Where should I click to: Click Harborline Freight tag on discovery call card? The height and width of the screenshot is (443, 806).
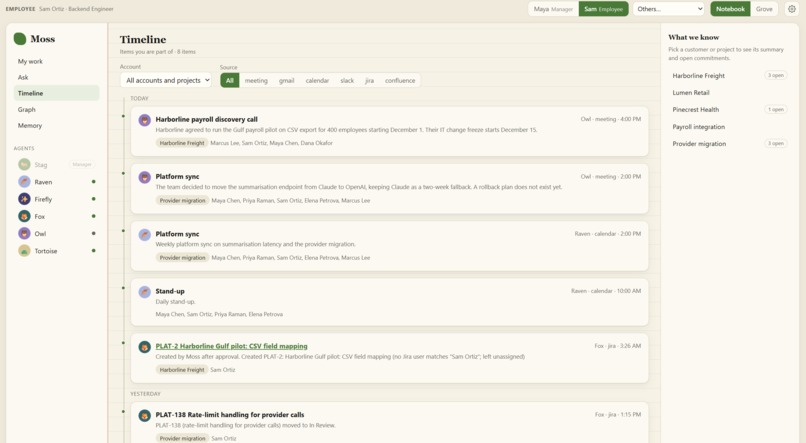[x=182, y=143]
